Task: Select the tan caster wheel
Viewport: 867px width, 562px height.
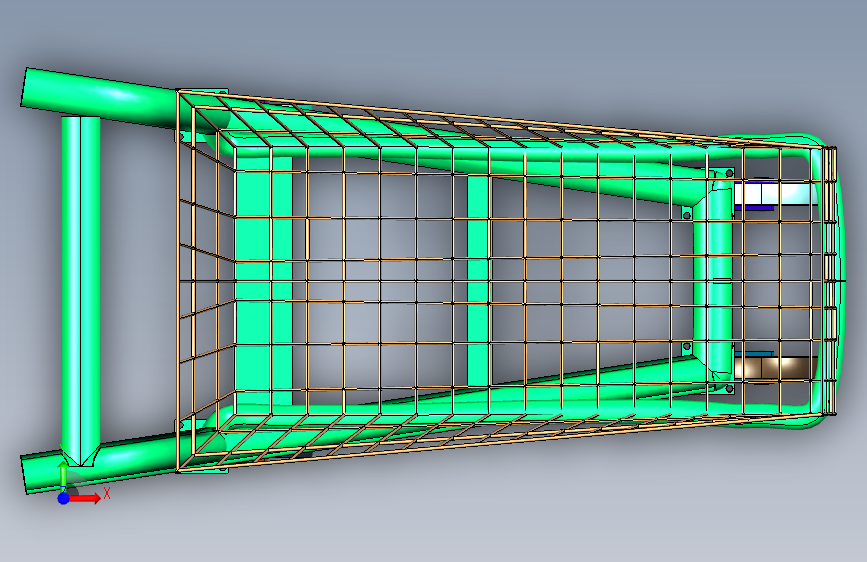Action: [775, 368]
